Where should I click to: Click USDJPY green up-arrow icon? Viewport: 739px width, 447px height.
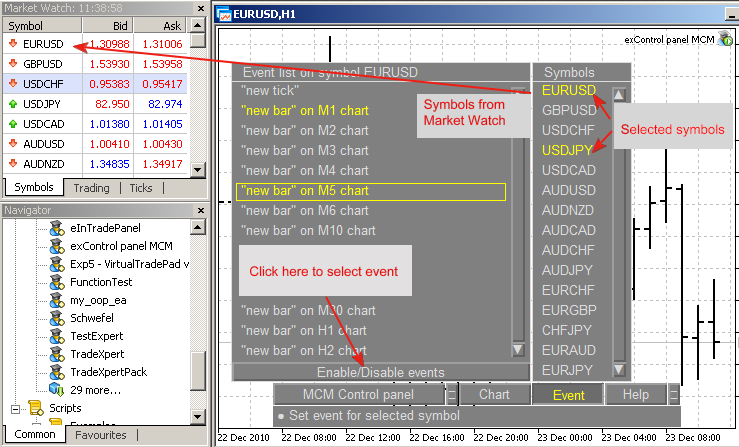click(x=13, y=104)
